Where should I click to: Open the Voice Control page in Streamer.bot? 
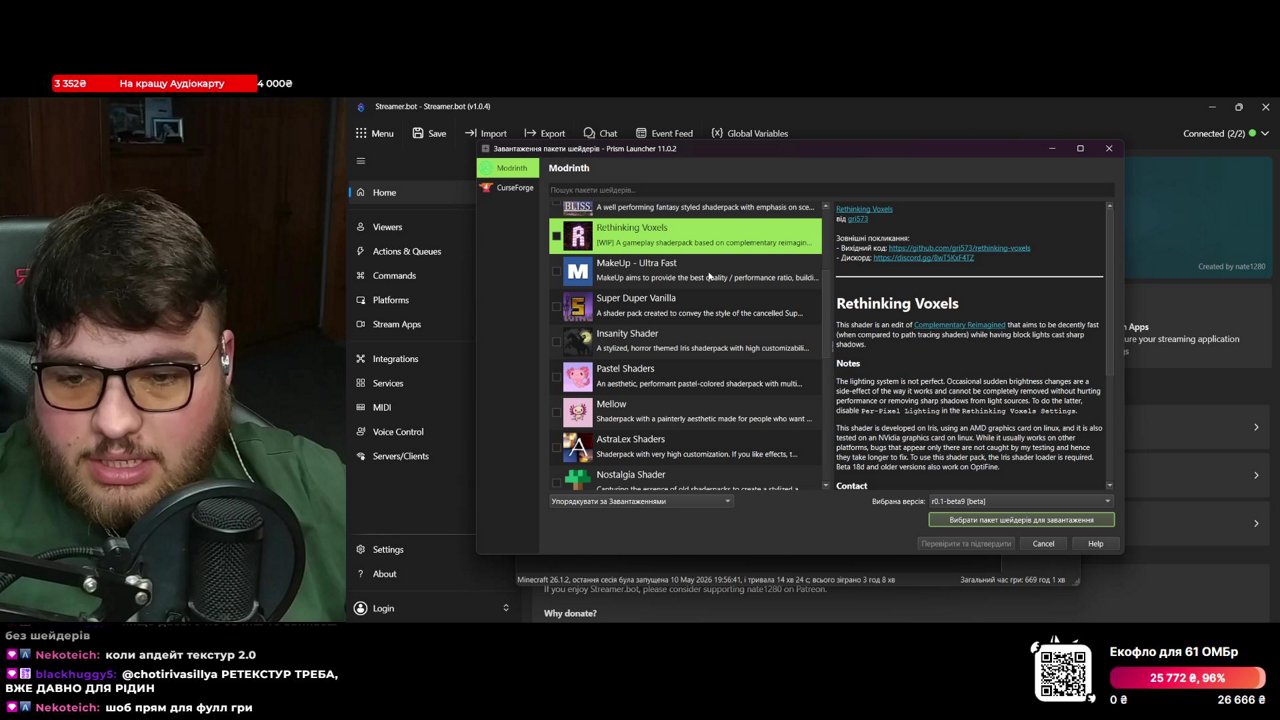point(398,432)
